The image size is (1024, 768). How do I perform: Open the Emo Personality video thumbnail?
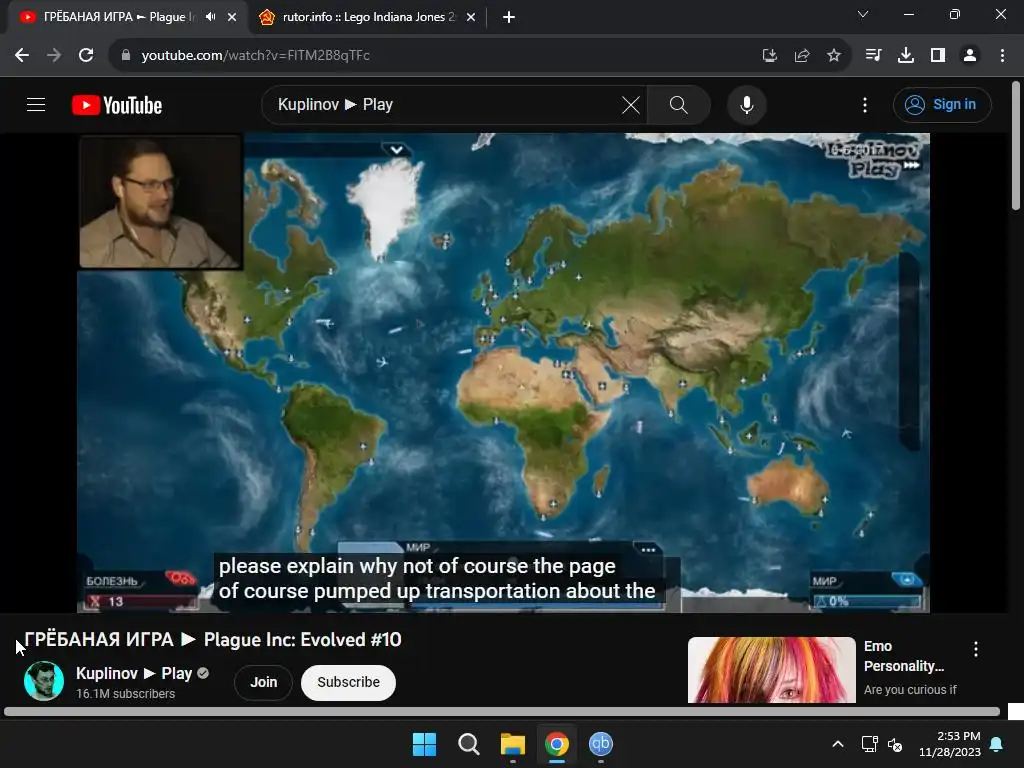[771, 670]
